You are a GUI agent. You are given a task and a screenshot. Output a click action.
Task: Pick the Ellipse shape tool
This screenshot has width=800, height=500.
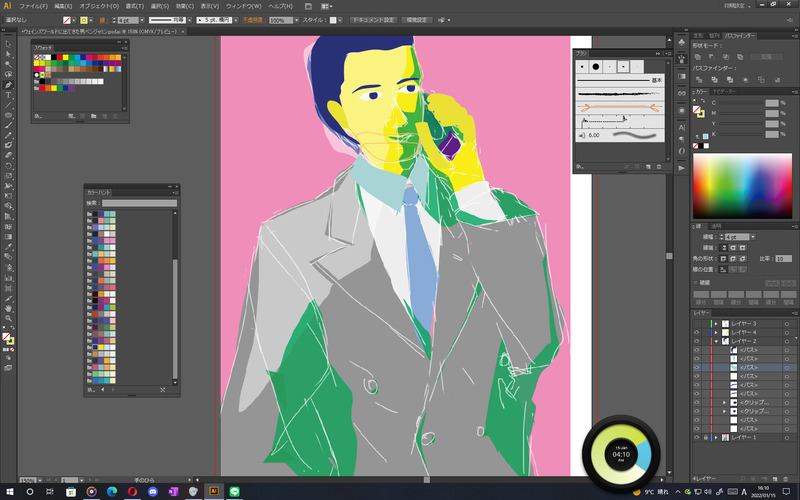(8, 115)
